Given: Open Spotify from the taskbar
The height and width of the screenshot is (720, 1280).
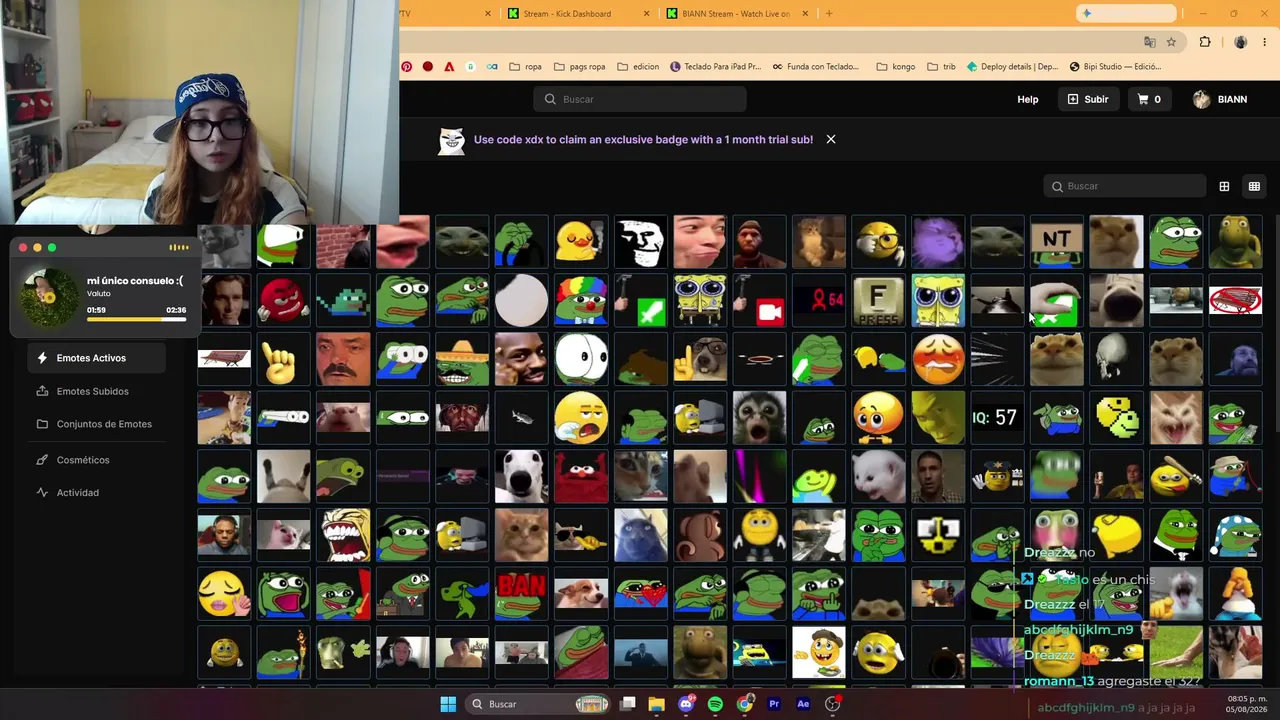Looking at the screenshot, I should click(715, 704).
